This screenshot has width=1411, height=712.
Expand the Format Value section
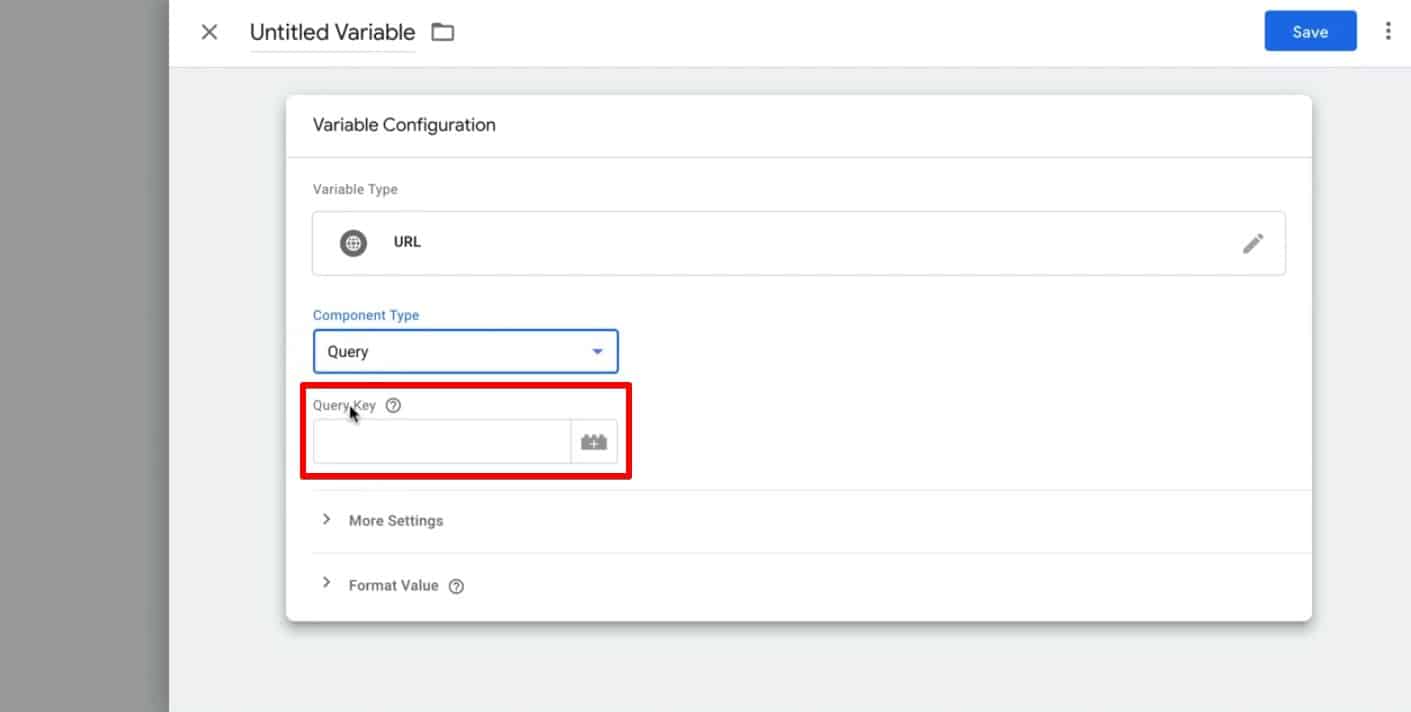coord(393,585)
